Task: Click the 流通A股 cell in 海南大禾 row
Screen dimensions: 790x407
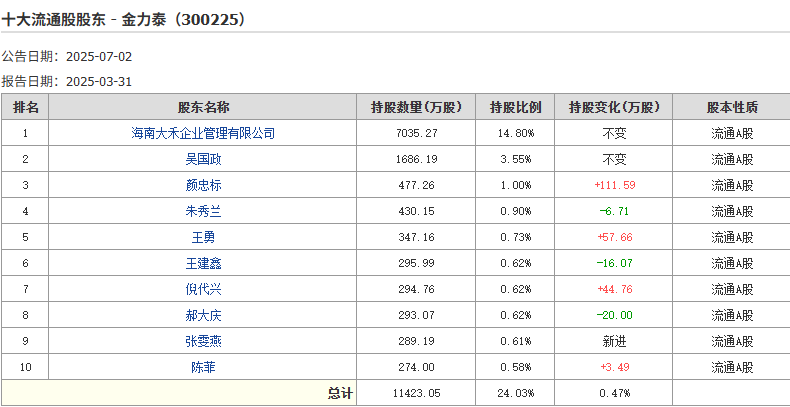Action: [732, 133]
